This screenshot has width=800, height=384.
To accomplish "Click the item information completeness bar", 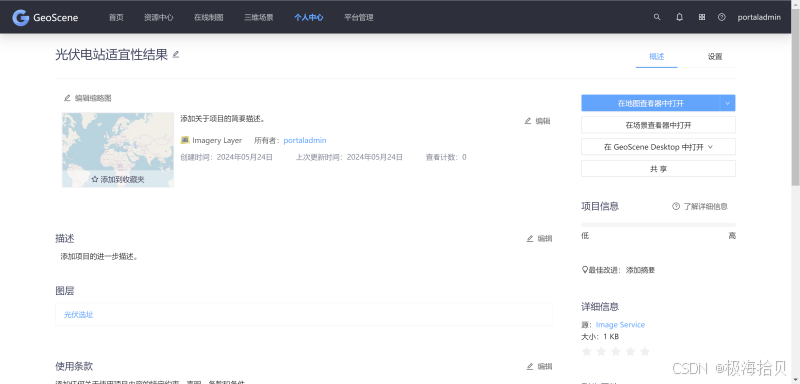I will click(x=658, y=224).
